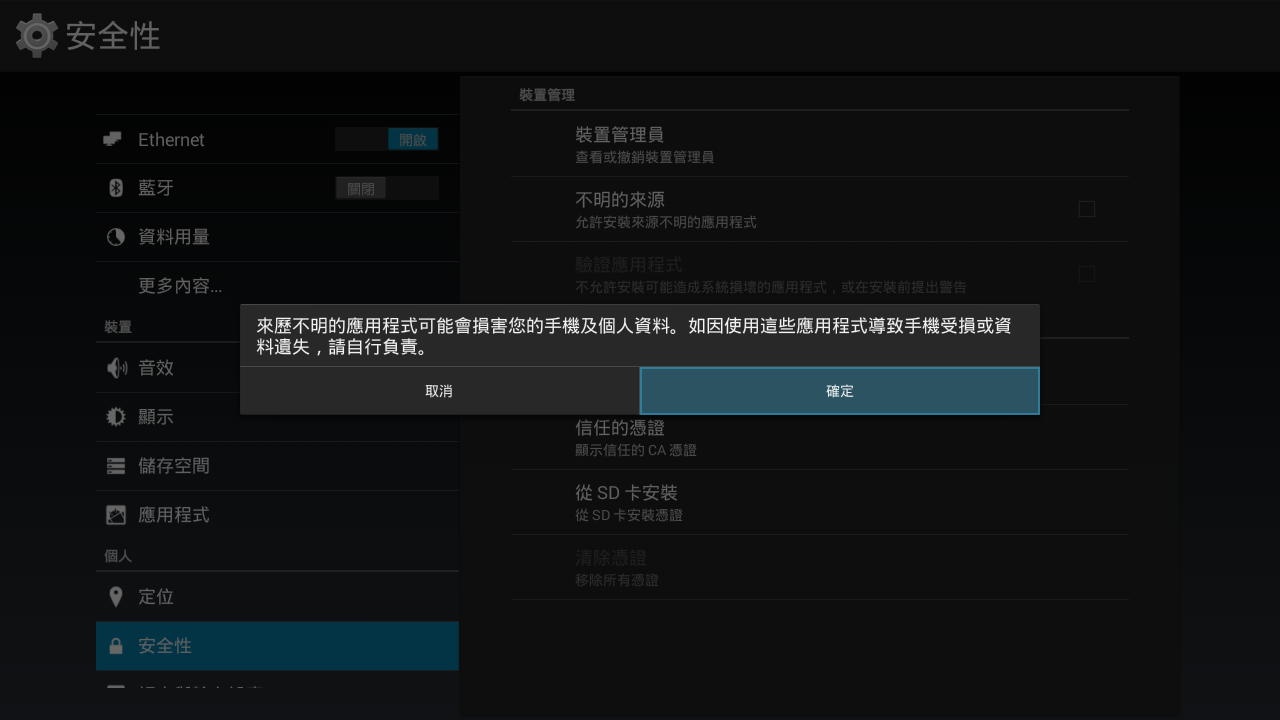1280x720 pixels.
Task: Select 從 SD 卡安裝 option
Action: tap(820, 502)
